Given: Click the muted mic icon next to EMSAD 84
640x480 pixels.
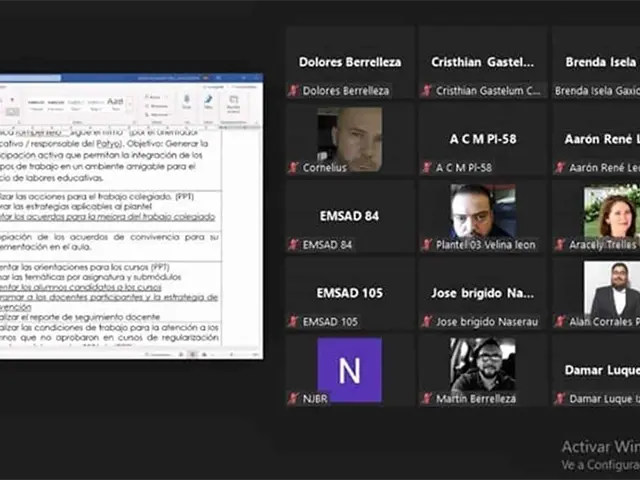Looking at the screenshot, I should [x=294, y=244].
